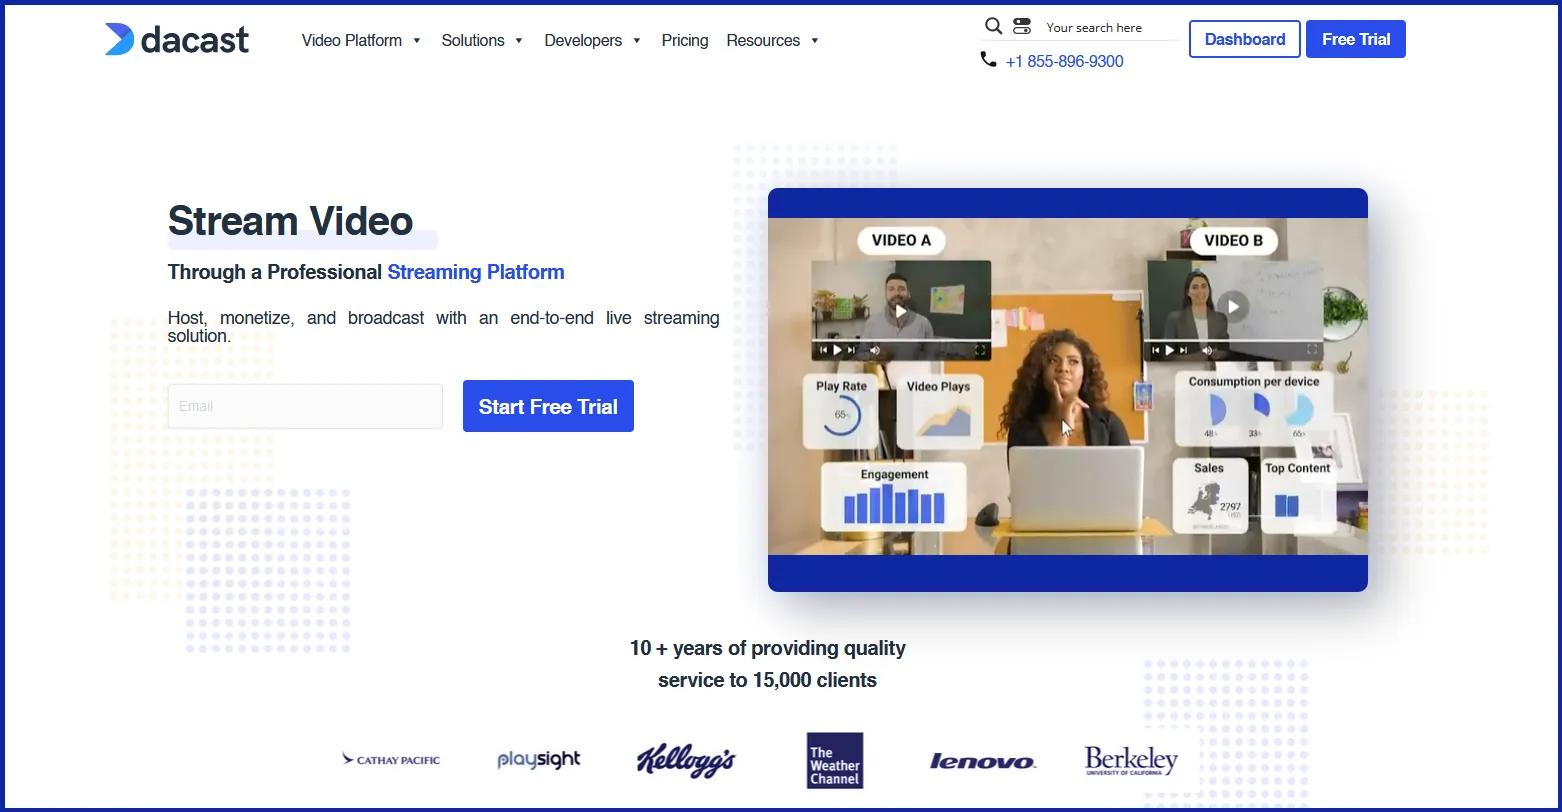Click the +1 855-896-9300 phone link
Image resolution: width=1562 pixels, height=812 pixels.
pyautogui.click(x=1064, y=61)
